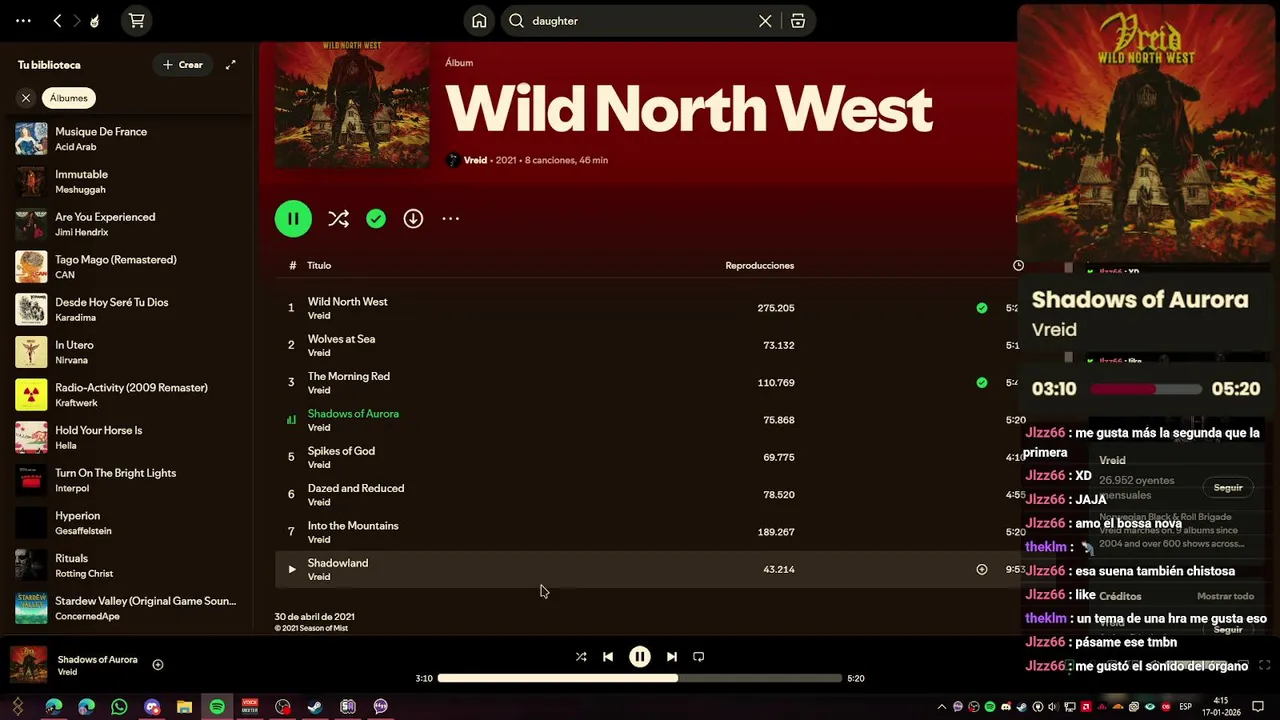The height and width of the screenshot is (720, 1280).
Task: Open the Shadows of Aurora title in player bar
Action: pyautogui.click(x=97, y=660)
